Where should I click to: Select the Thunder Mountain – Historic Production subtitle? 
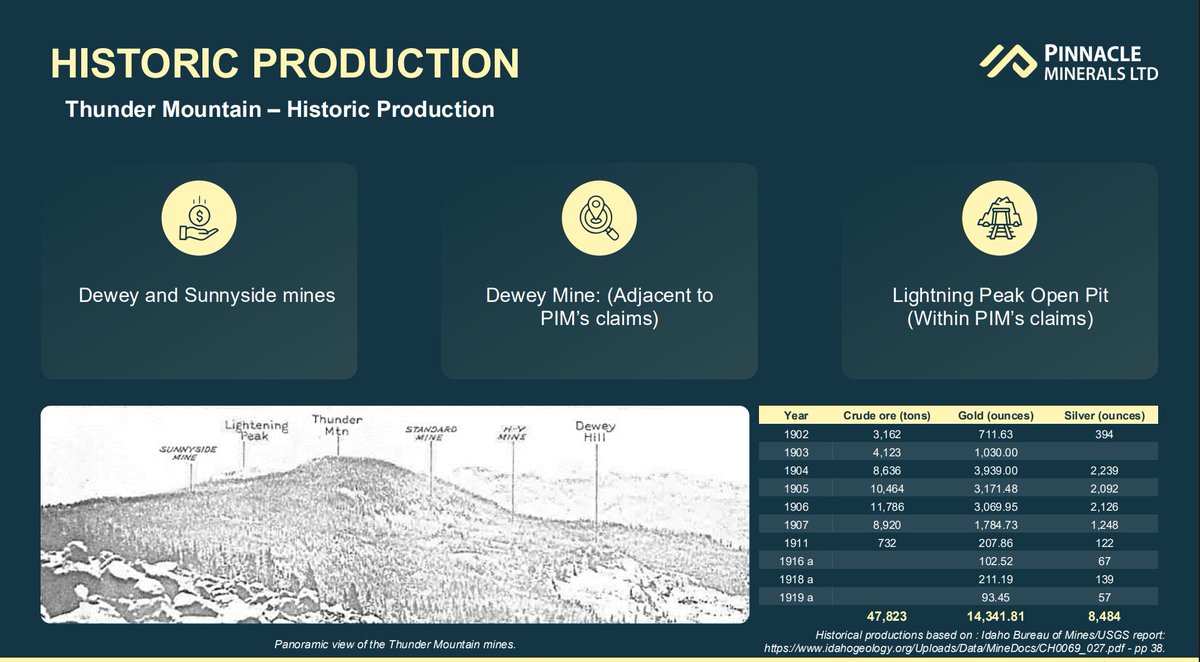(280, 110)
